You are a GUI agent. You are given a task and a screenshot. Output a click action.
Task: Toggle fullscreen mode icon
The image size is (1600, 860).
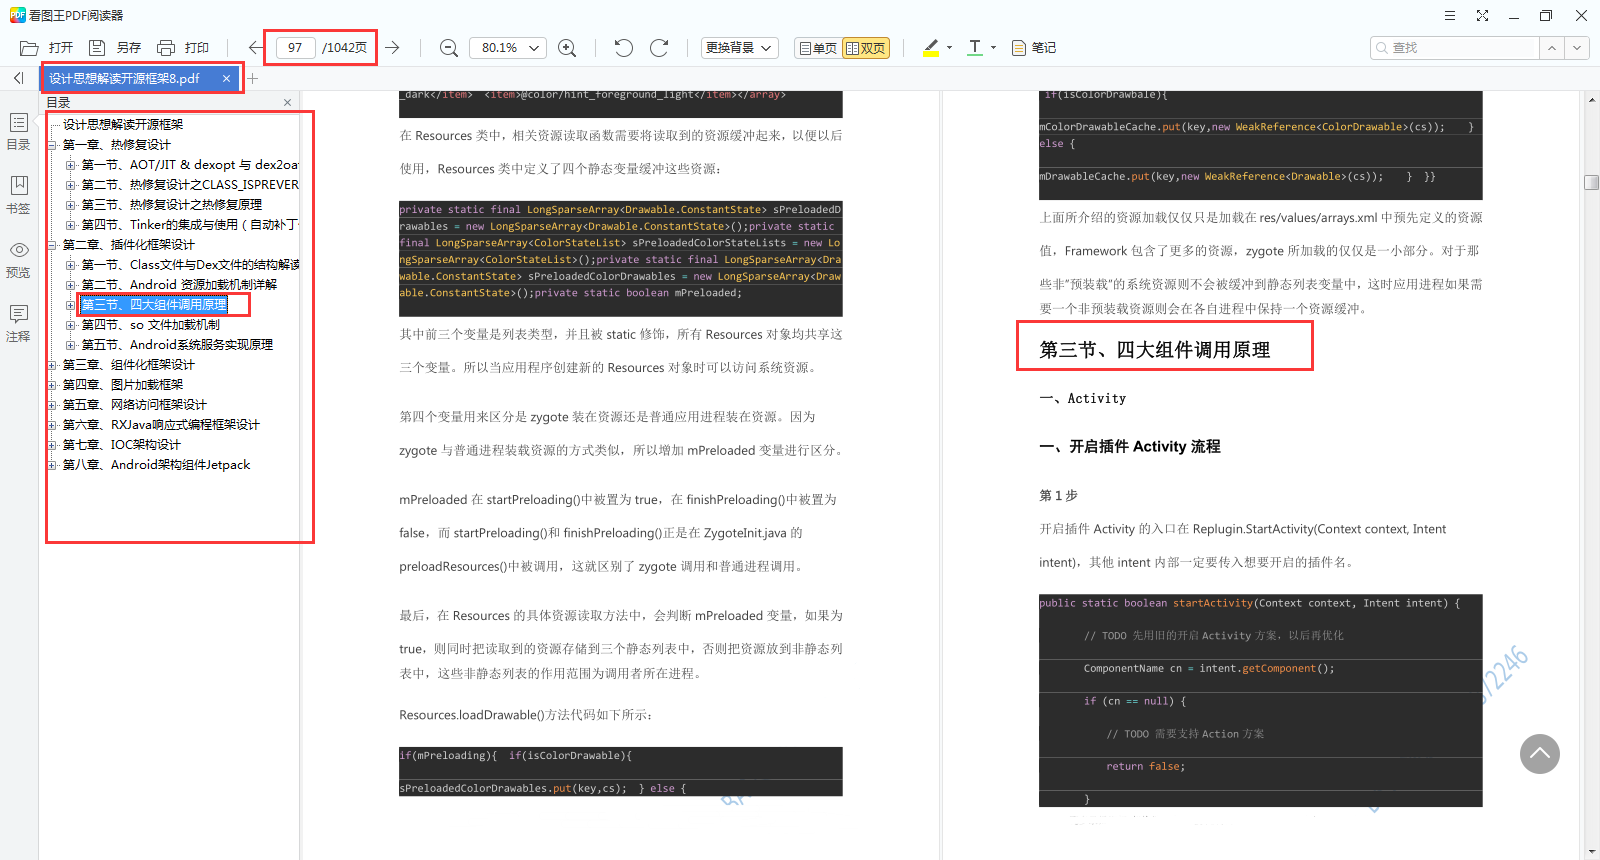pyautogui.click(x=1482, y=15)
